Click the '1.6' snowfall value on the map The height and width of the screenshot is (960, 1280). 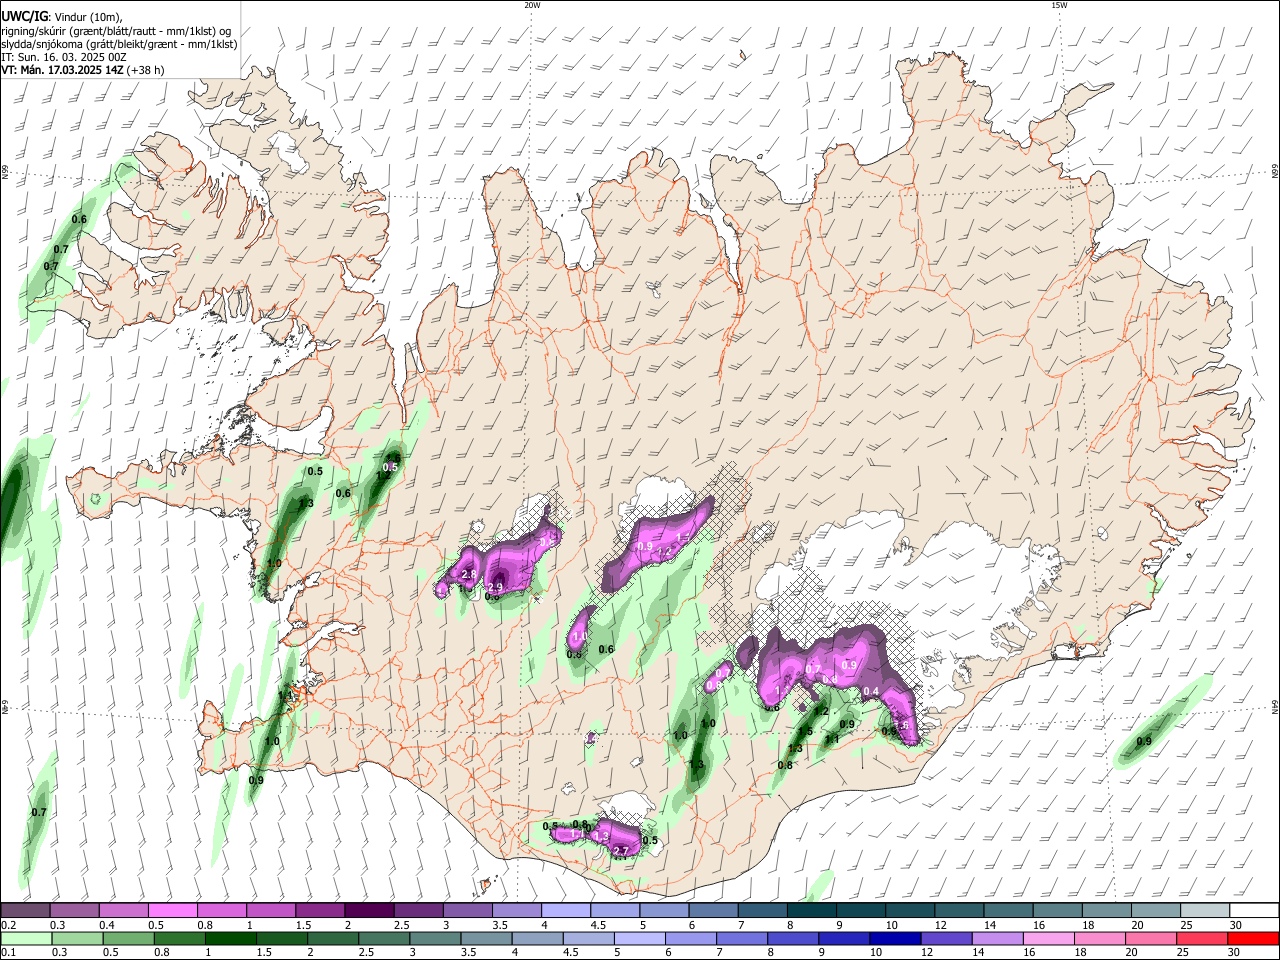900,725
